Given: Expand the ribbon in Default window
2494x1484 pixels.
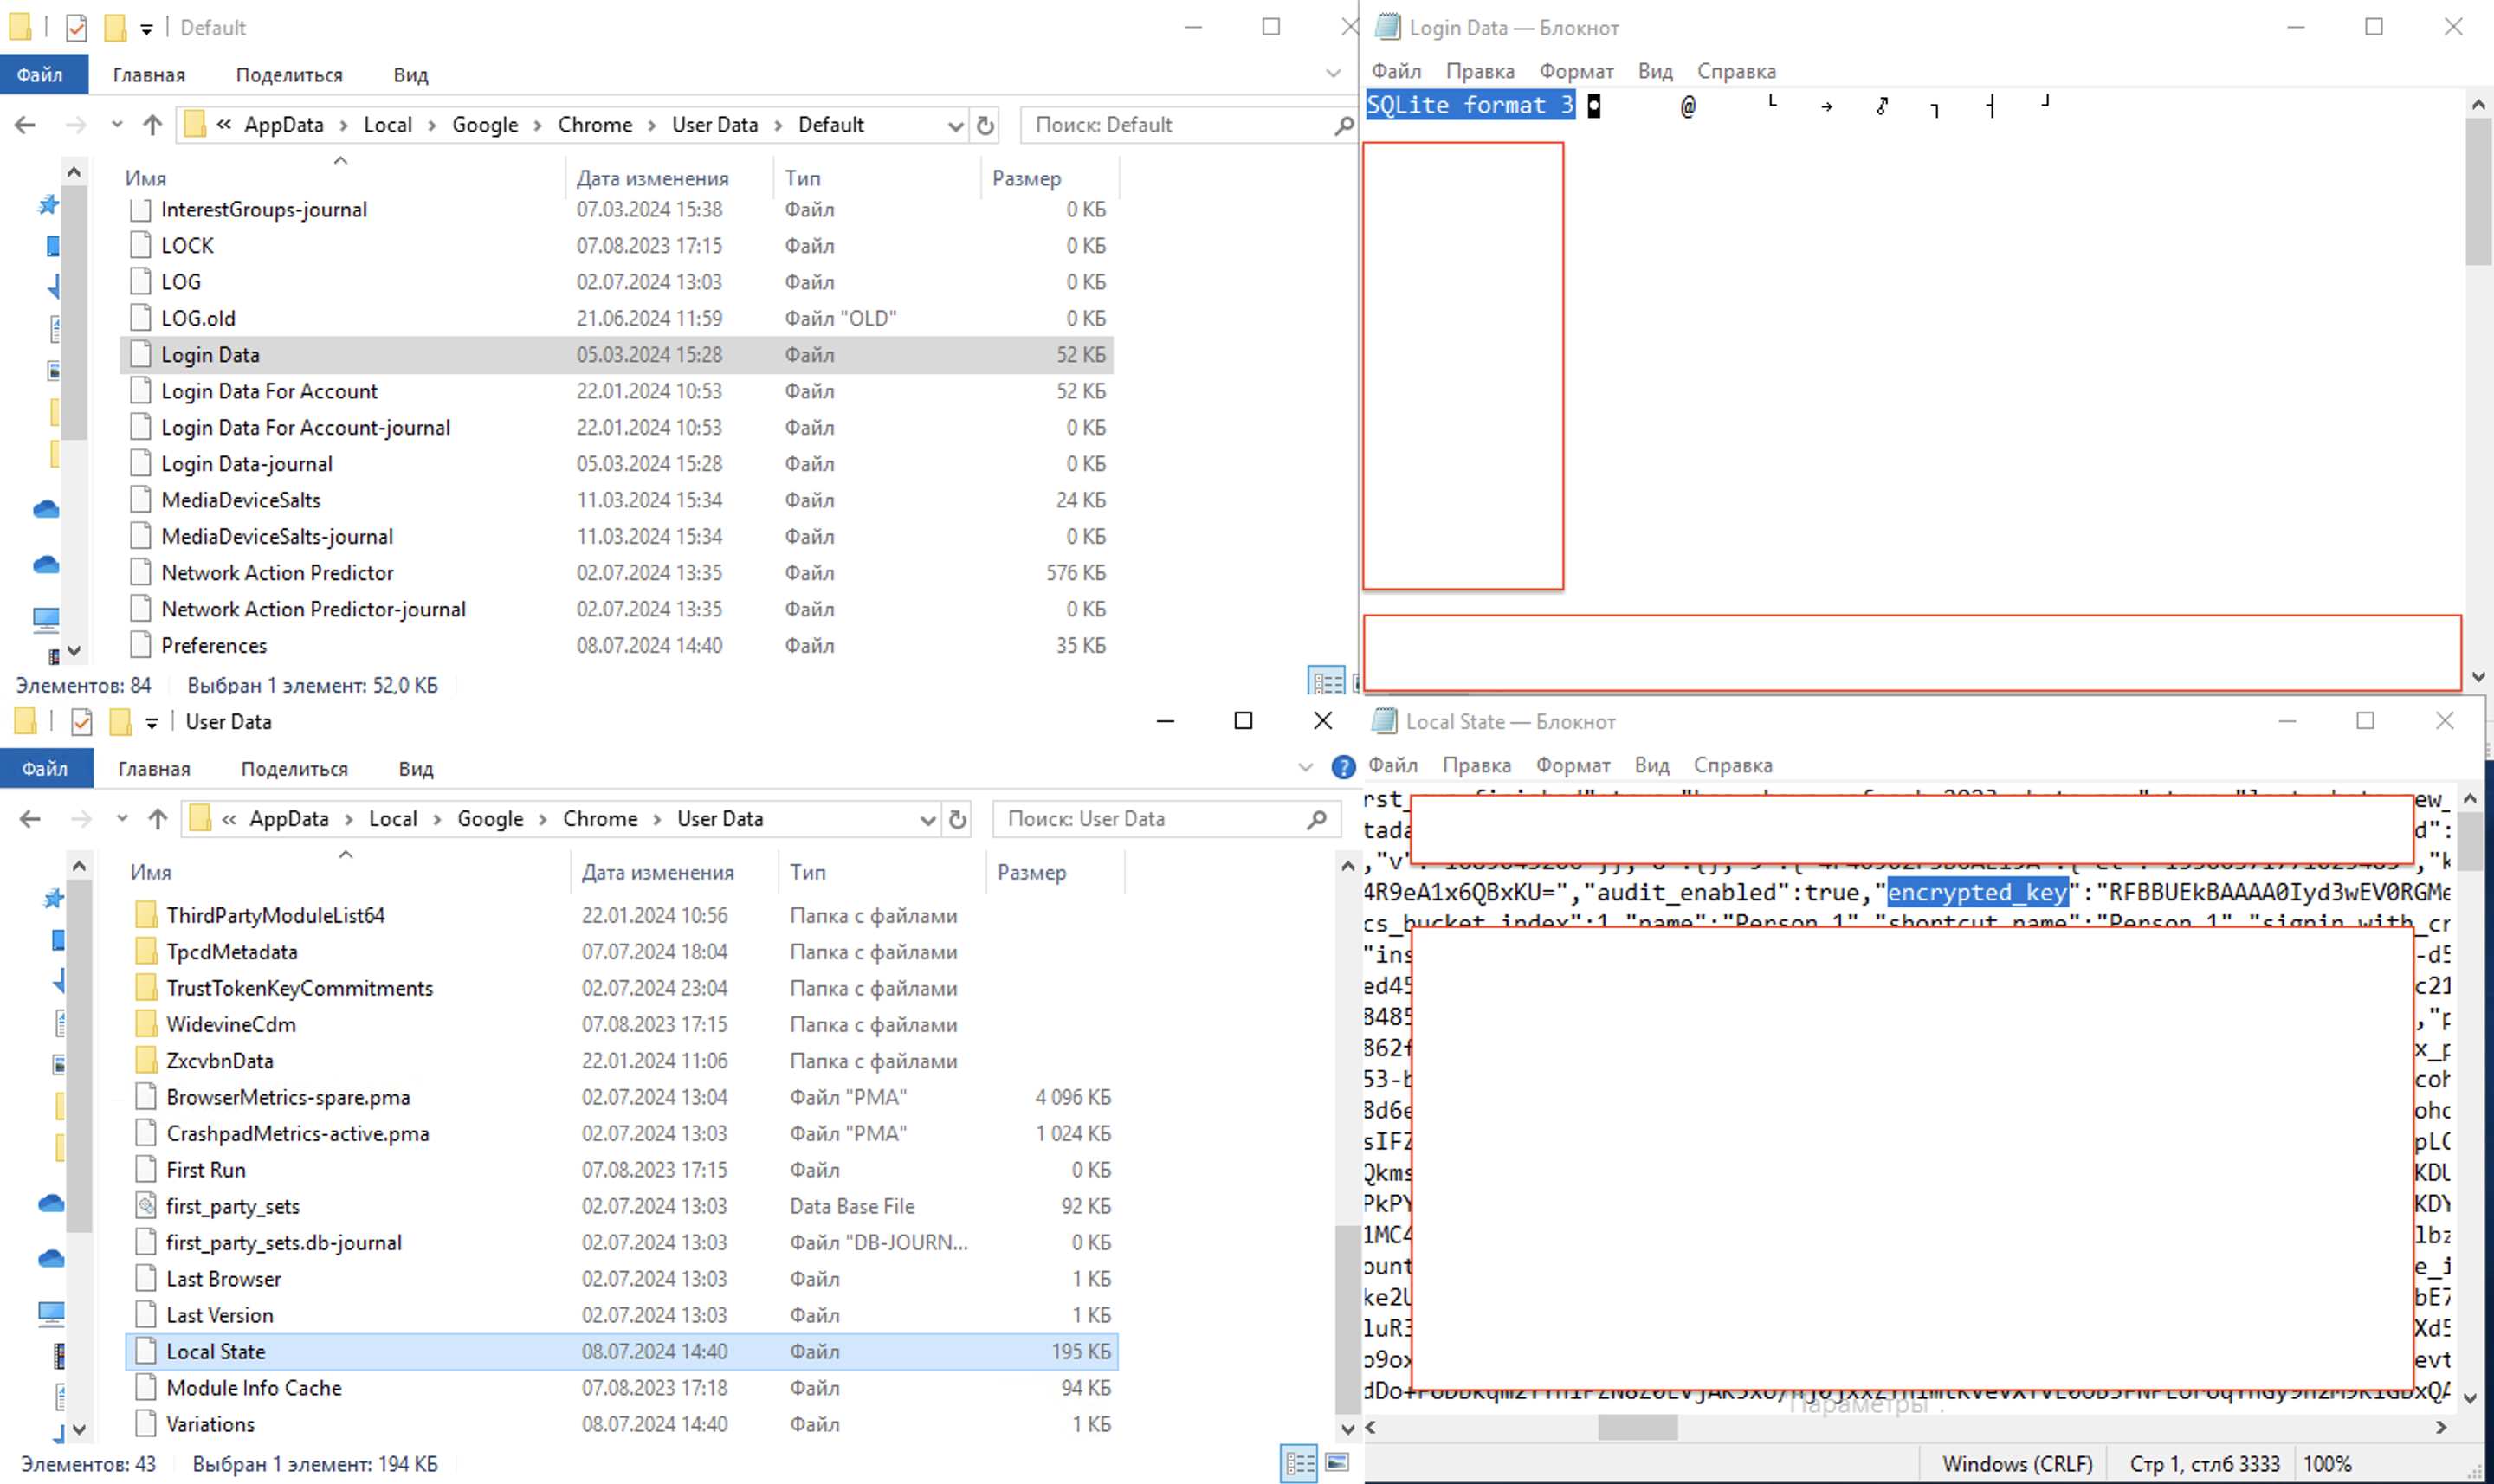Looking at the screenshot, I should (1333, 73).
